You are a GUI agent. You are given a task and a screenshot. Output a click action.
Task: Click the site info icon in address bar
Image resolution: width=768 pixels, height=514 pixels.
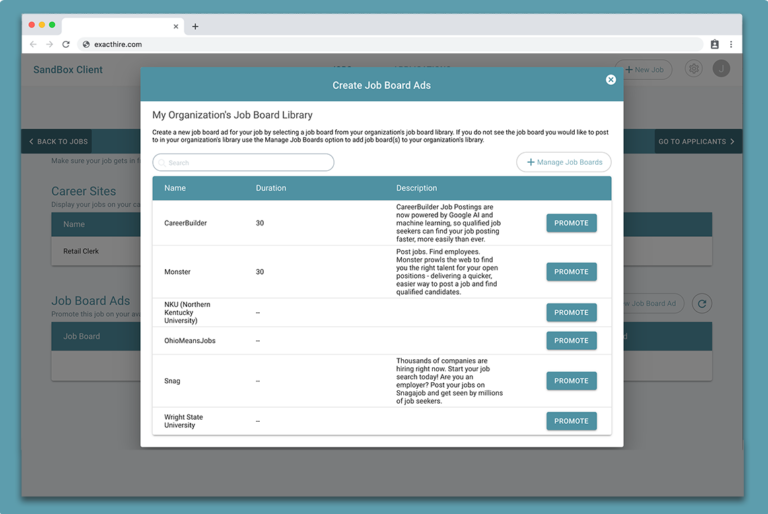86,44
